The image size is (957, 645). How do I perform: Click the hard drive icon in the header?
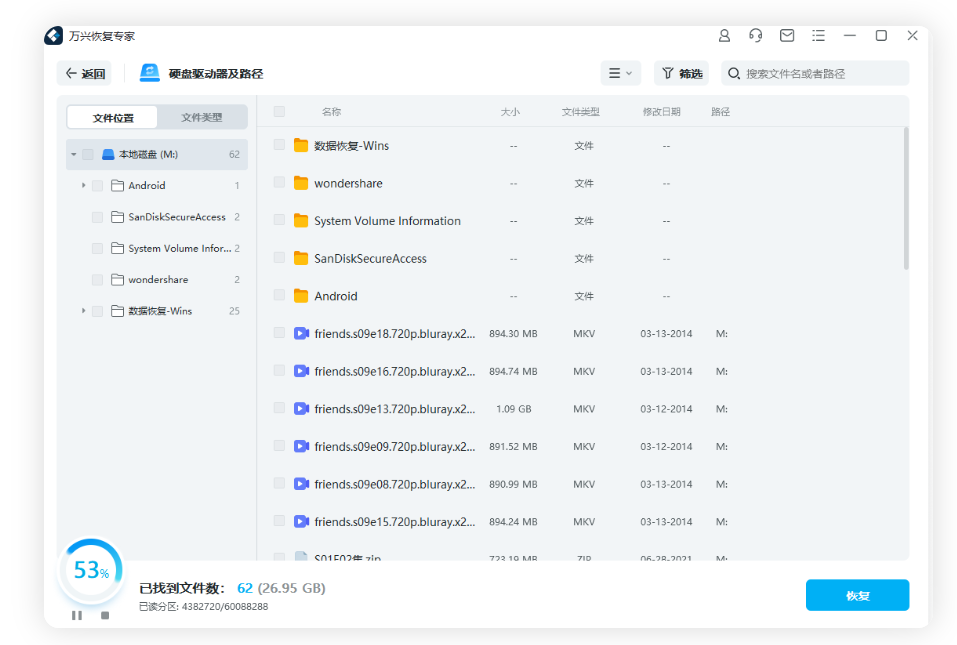point(148,72)
